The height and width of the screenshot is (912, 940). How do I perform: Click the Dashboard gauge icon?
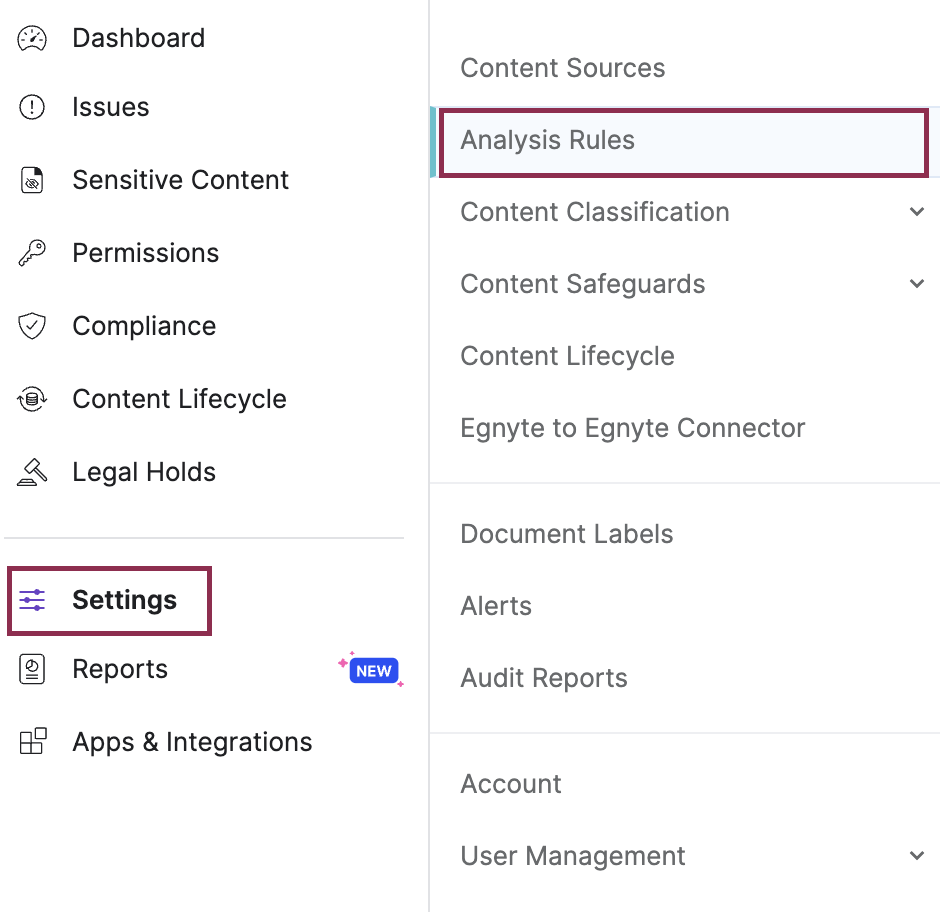31,37
